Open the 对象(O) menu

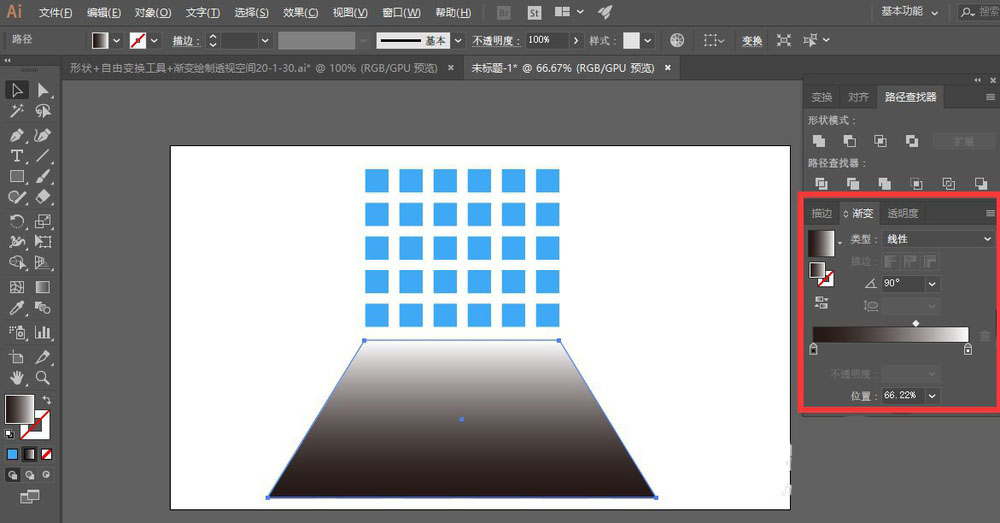click(x=153, y=13)
